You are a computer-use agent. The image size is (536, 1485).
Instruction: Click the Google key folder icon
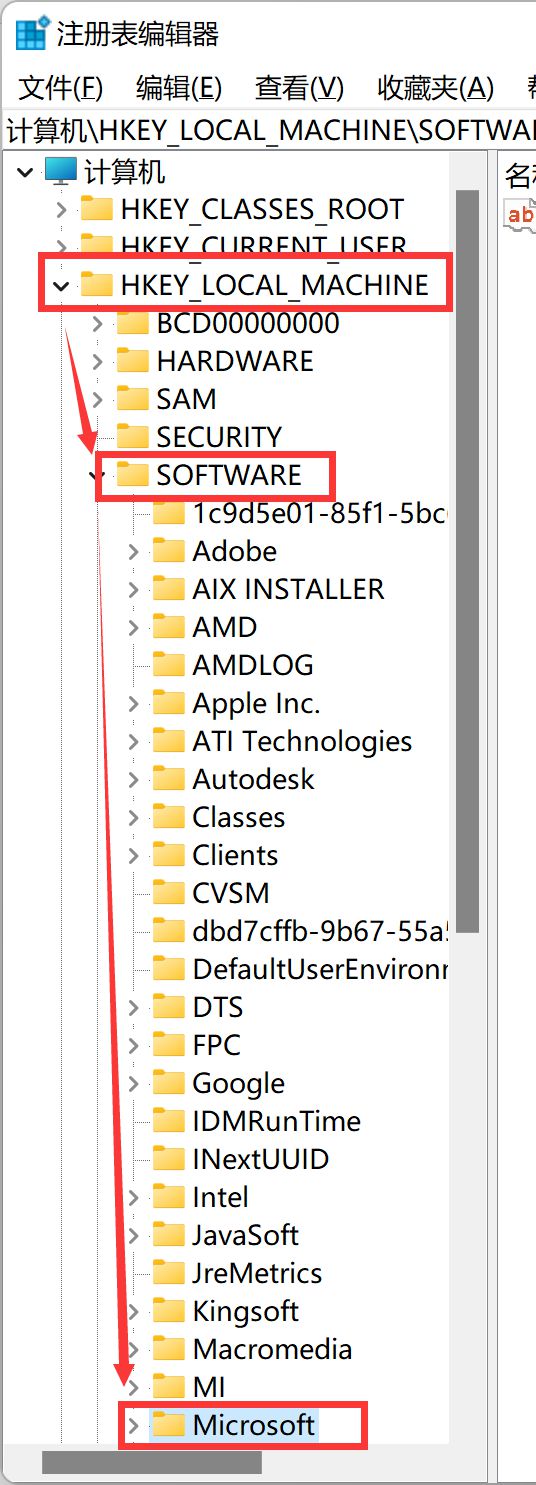169,1083
